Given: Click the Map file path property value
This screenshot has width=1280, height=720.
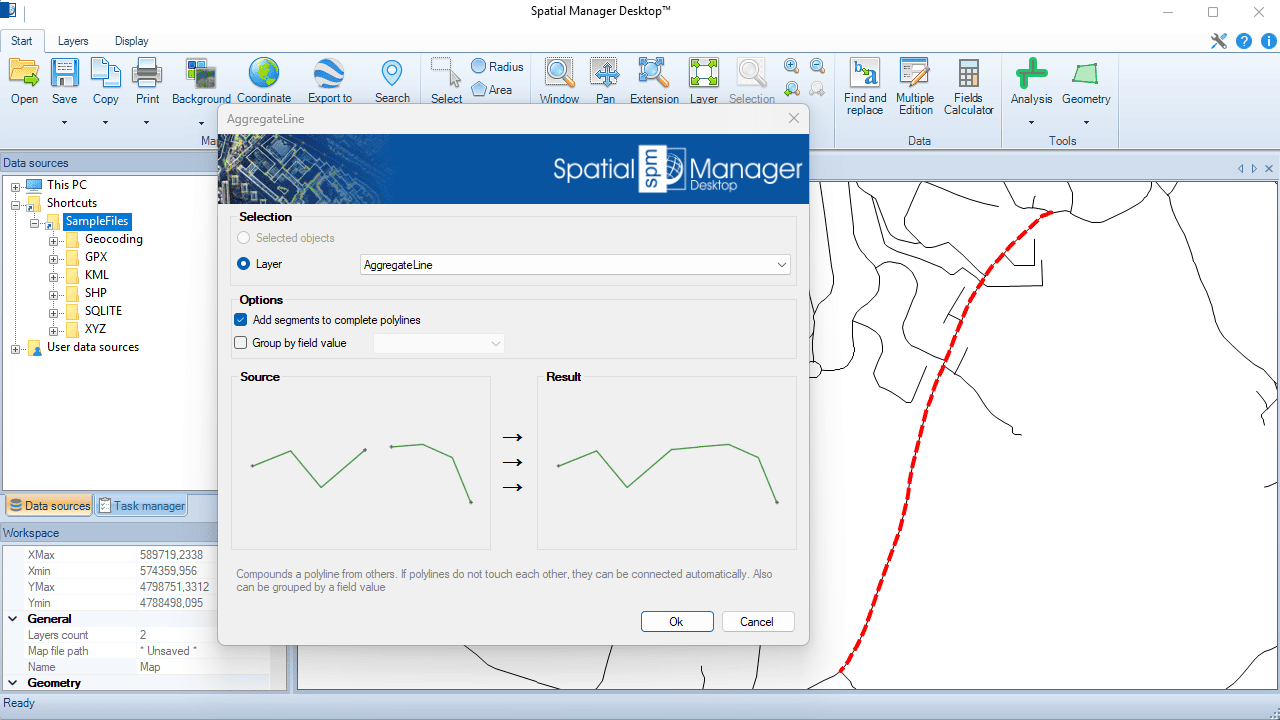Looking at the screenshot, I should pos(168,651).
